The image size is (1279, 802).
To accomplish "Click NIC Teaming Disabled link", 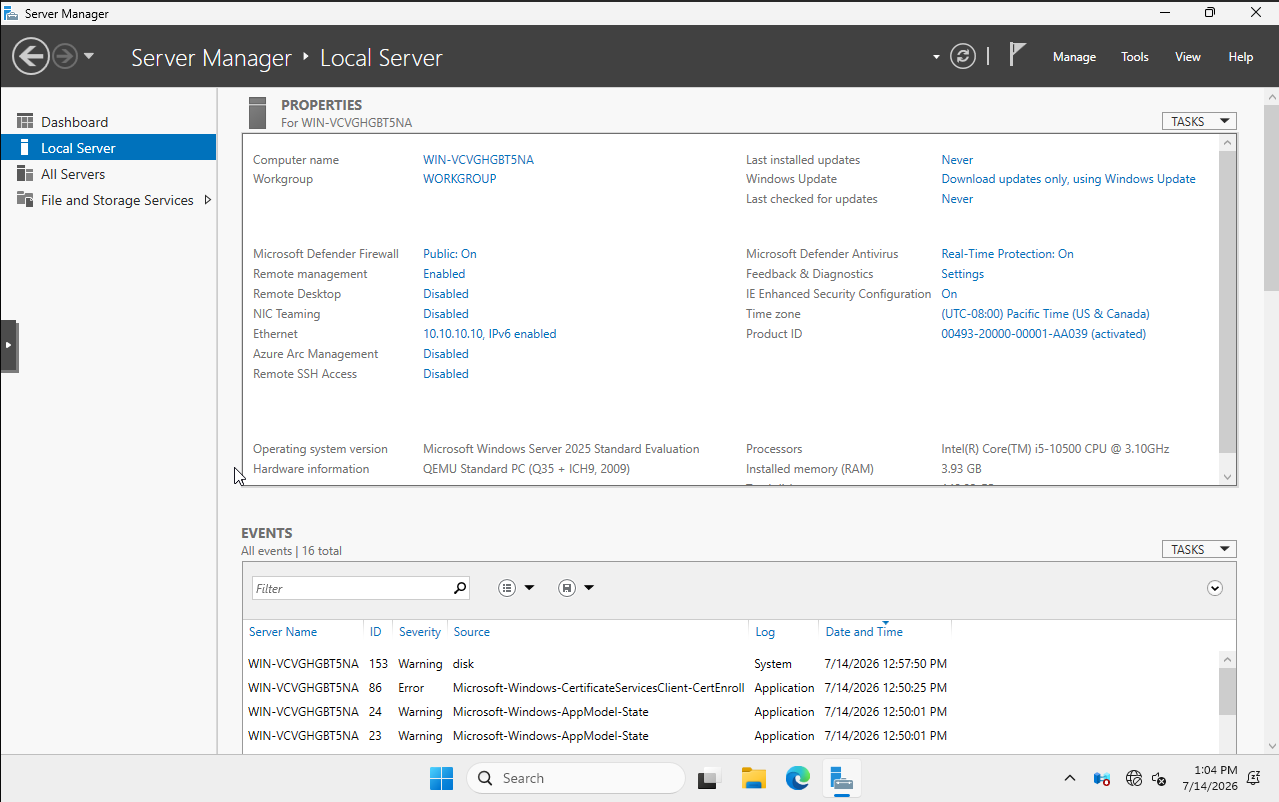I will (x=446, y=314).
